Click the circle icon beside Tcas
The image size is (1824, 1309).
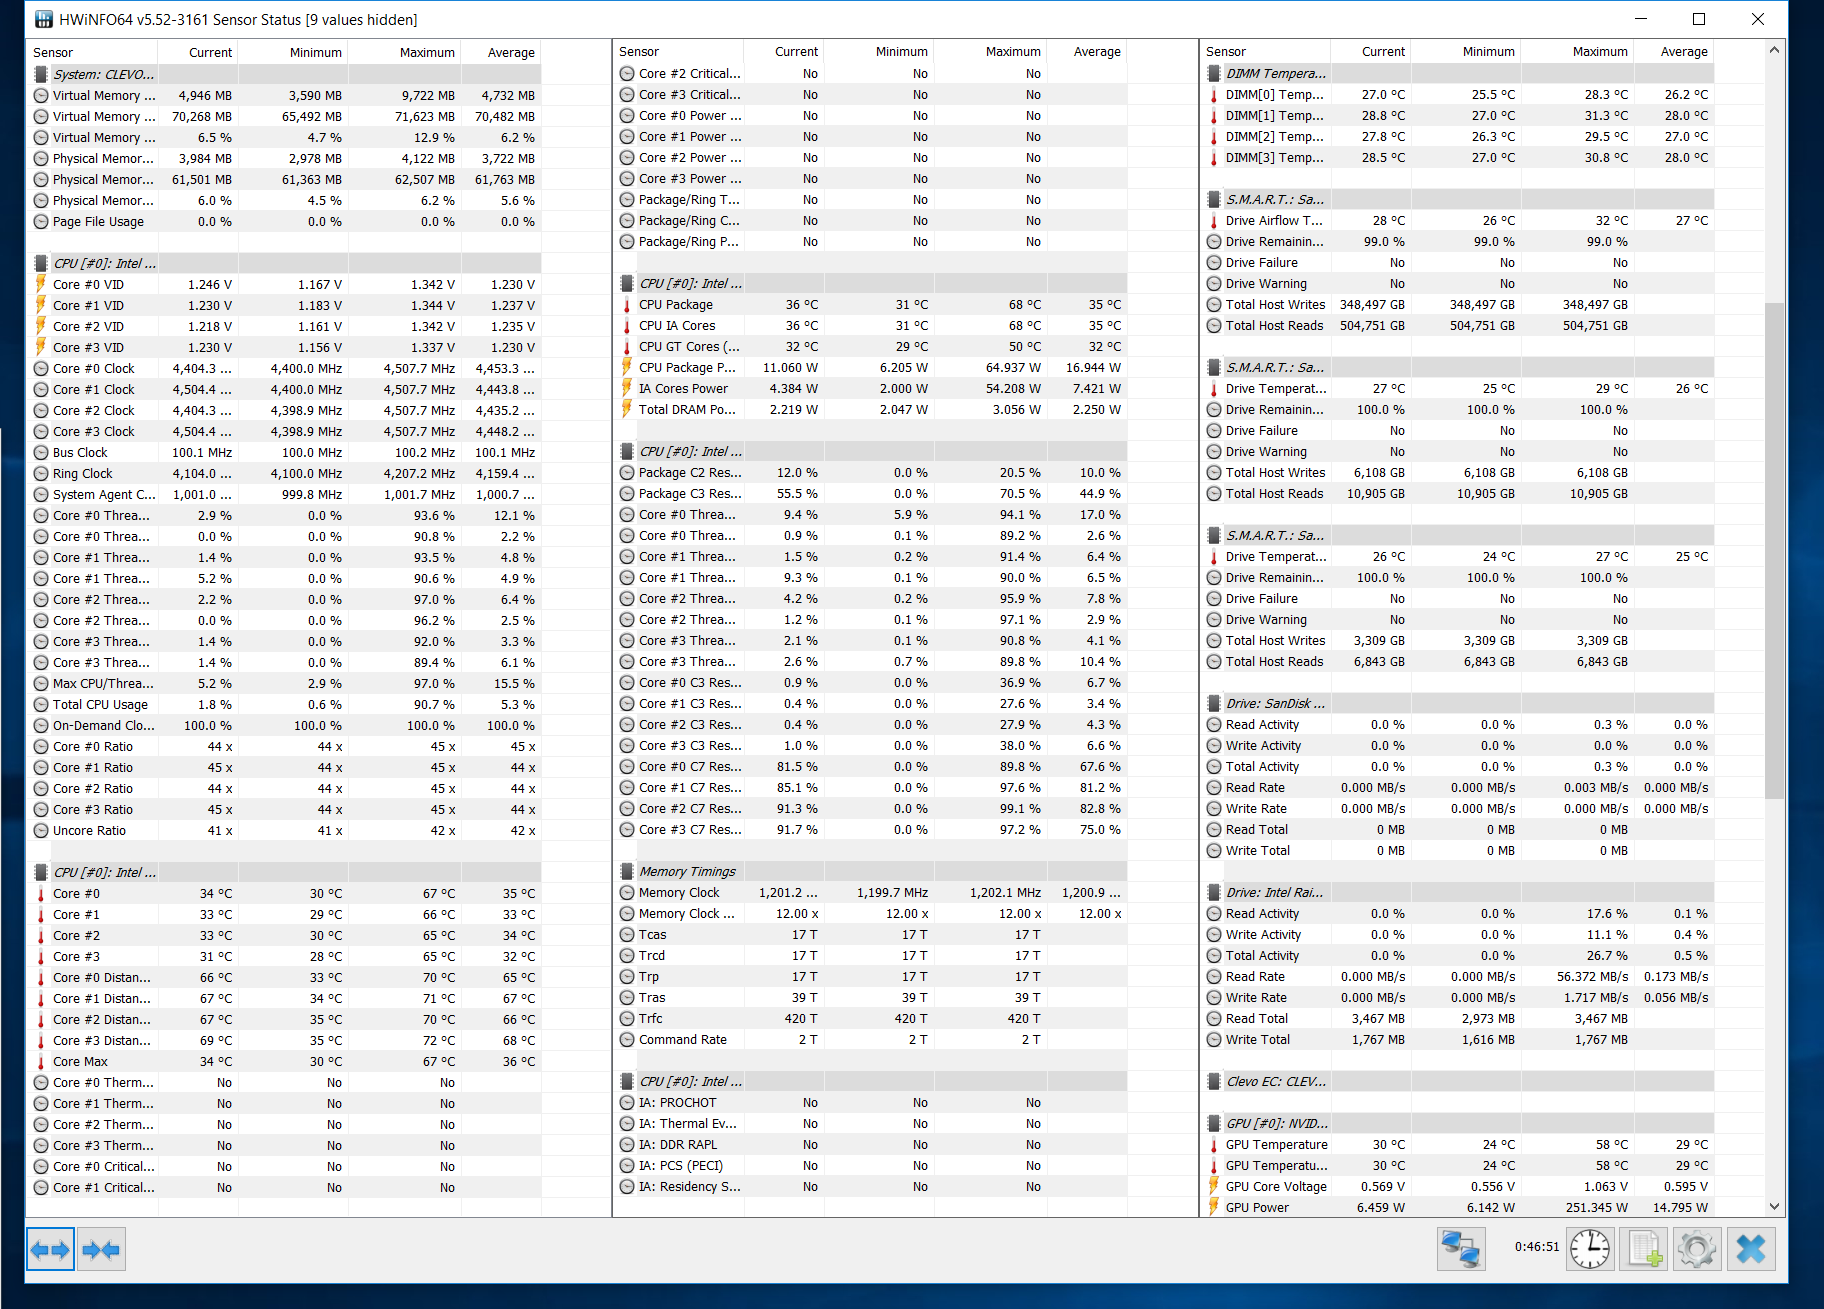[x=627, y=935]
